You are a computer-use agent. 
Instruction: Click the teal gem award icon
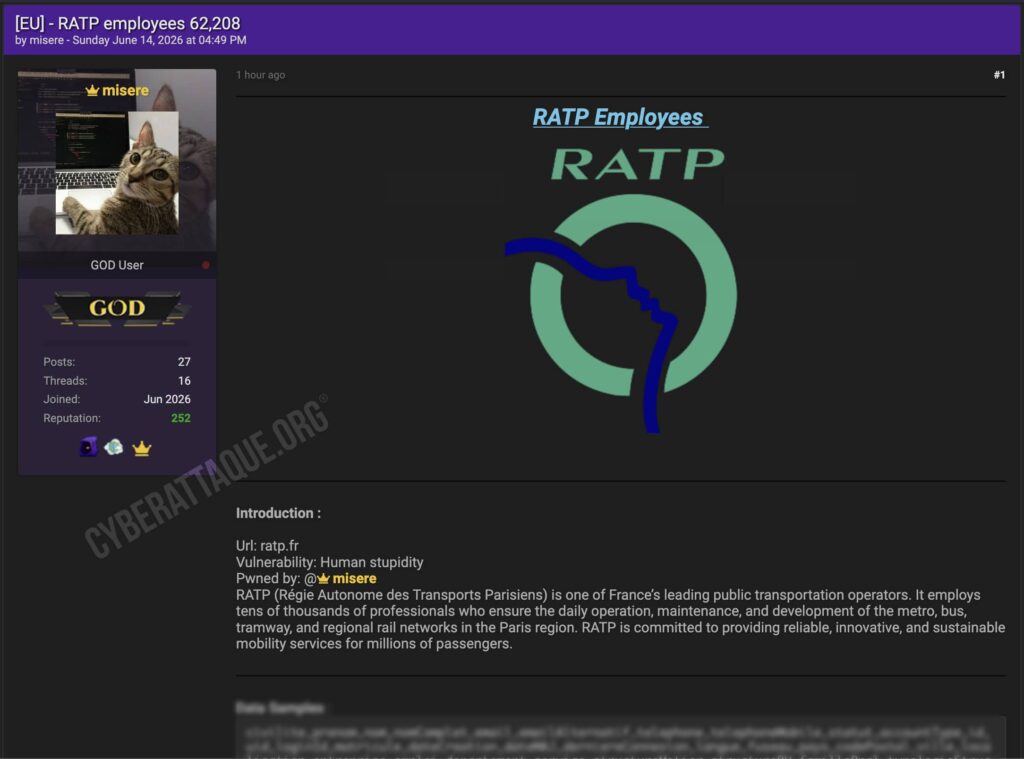tap(114, 447)
